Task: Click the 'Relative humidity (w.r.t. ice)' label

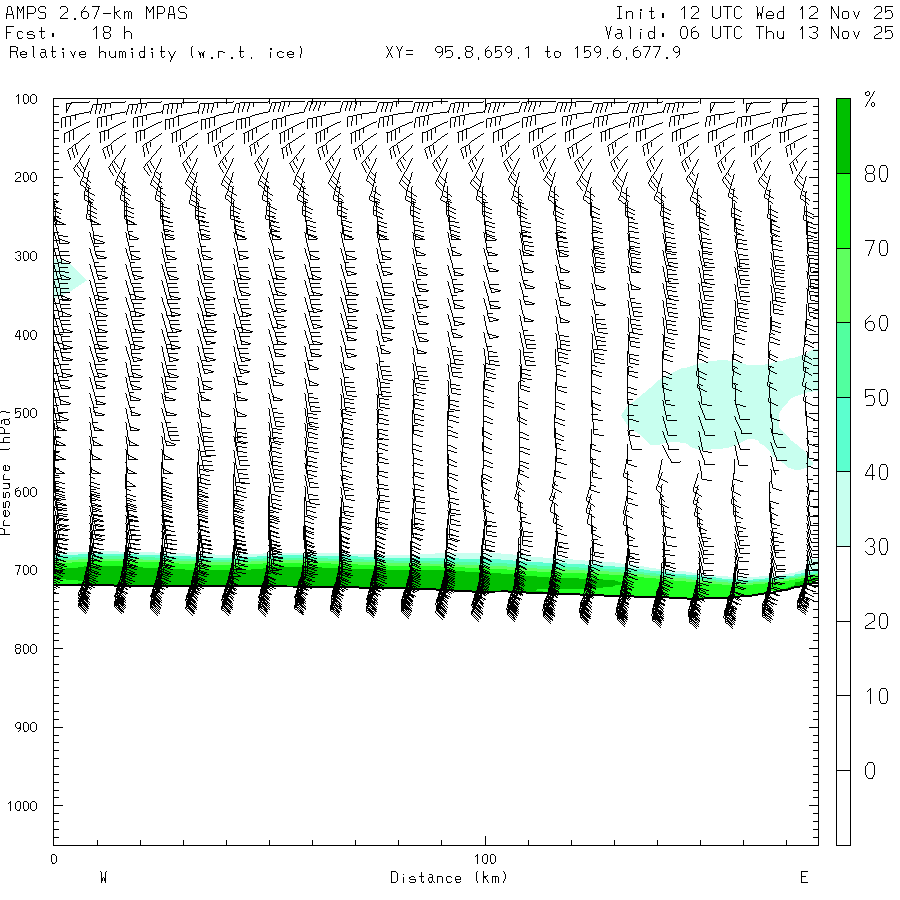Action: click(156, 52)
